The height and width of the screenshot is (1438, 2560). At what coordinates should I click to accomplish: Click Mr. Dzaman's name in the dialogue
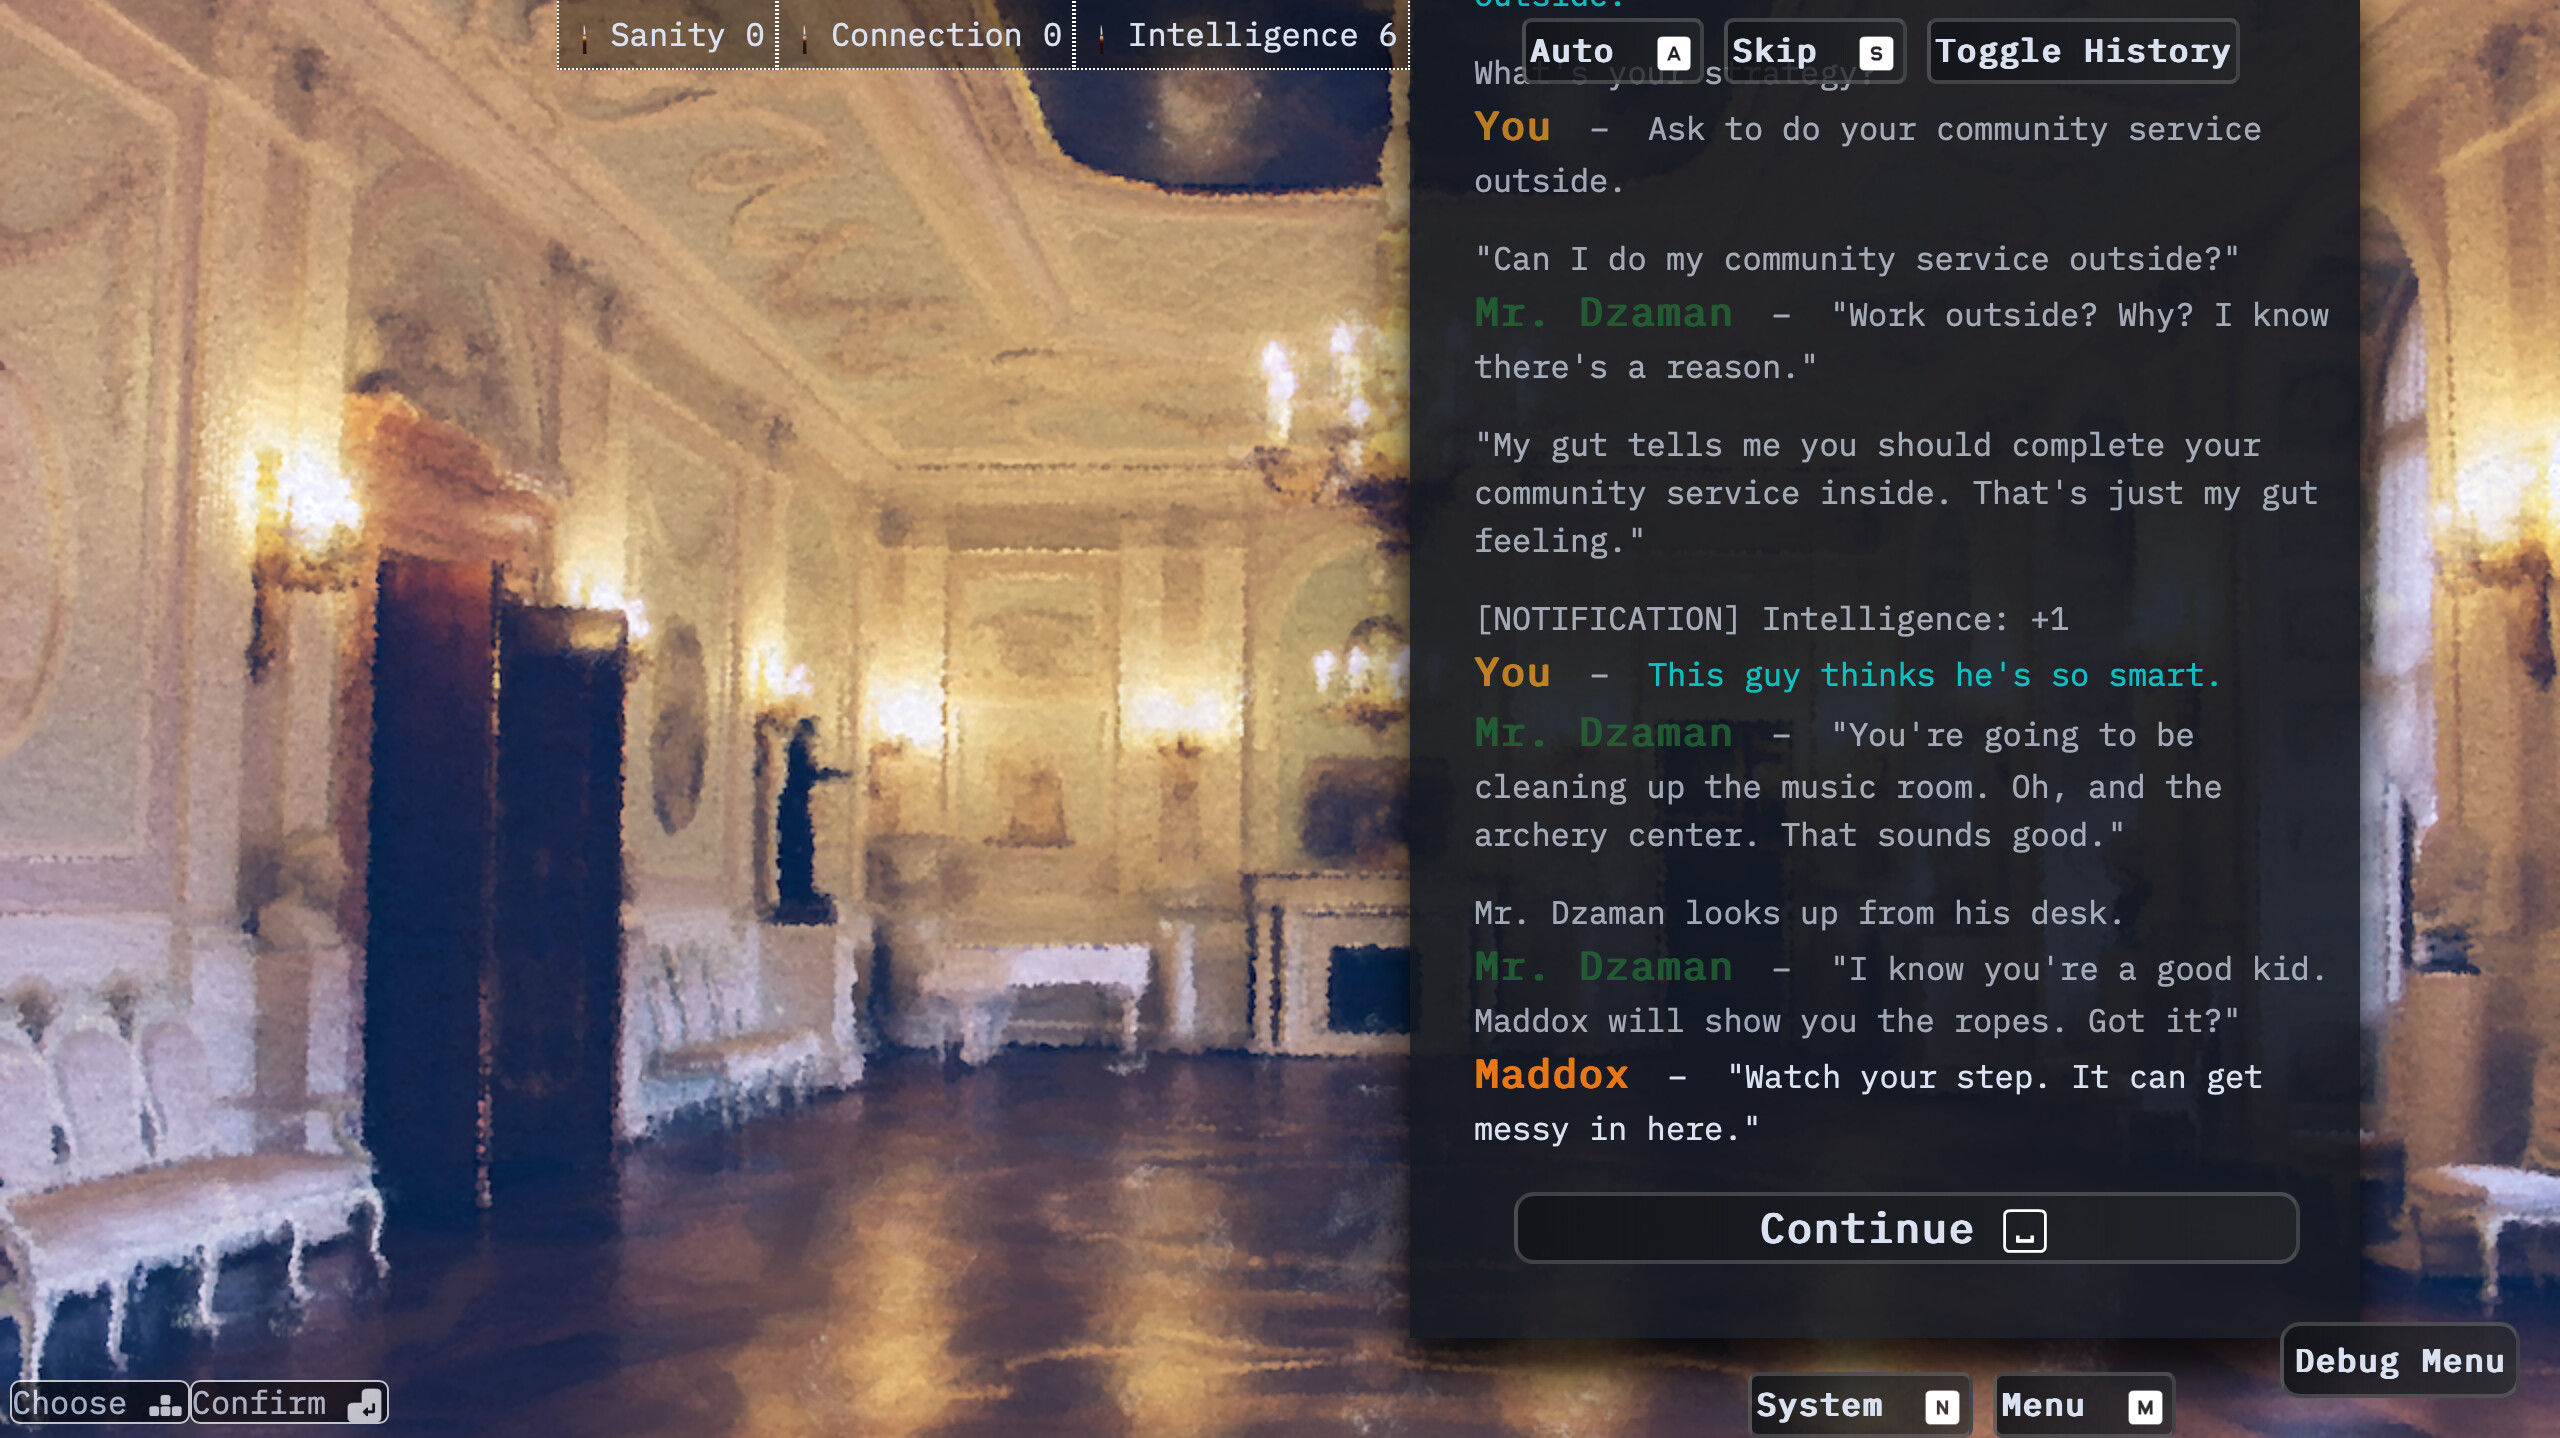[1604, 314]
